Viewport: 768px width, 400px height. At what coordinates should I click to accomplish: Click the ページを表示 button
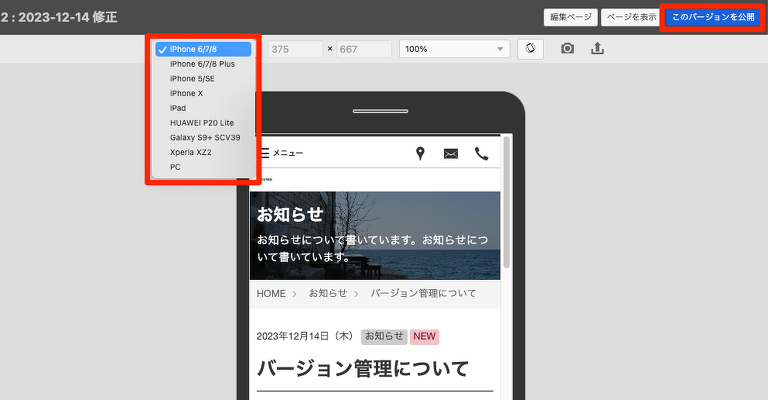click(631, 17)
